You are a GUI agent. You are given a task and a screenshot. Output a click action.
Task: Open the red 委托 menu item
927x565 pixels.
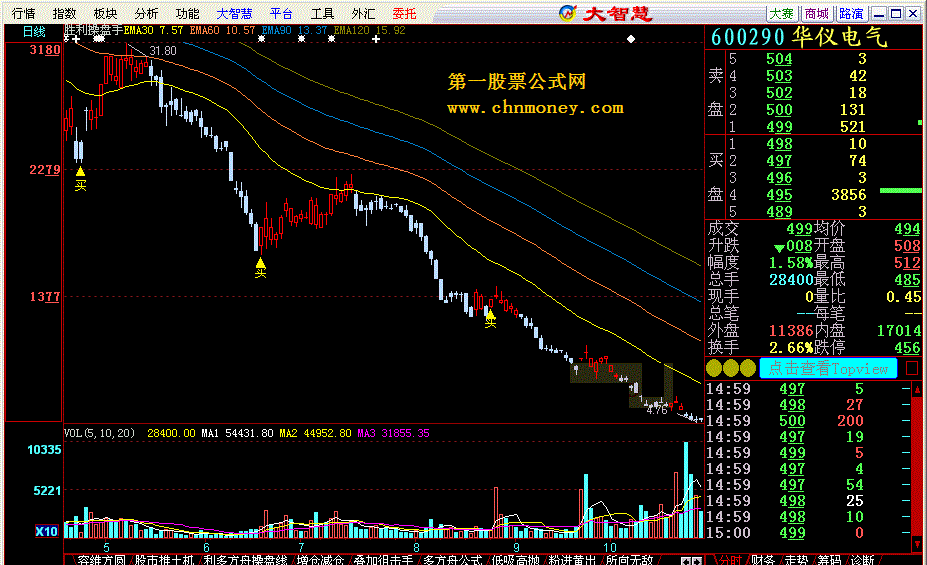tap(404, 14)
